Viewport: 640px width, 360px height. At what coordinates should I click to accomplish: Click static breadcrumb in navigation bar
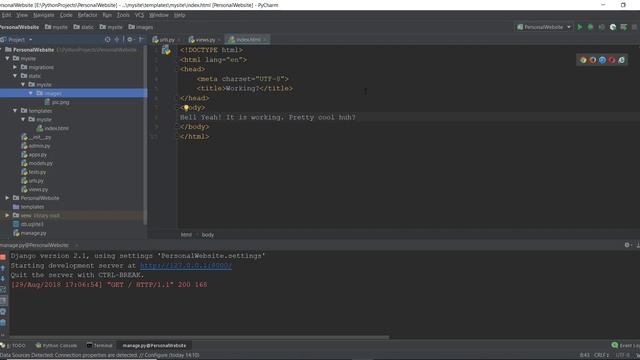click(83, 27)
